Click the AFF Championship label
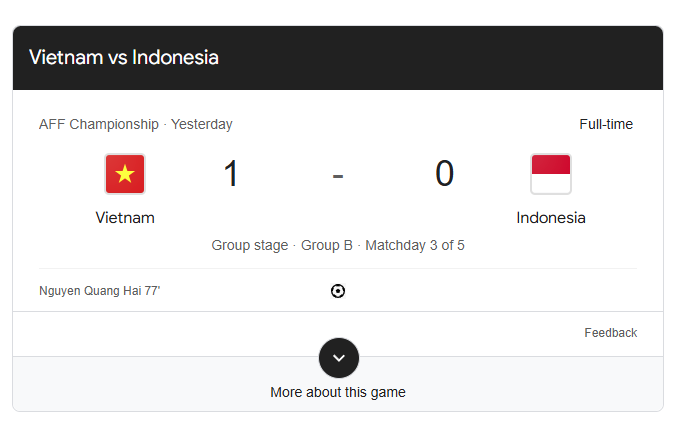Screen dimensions: 676x426 [x=98, y=125]
